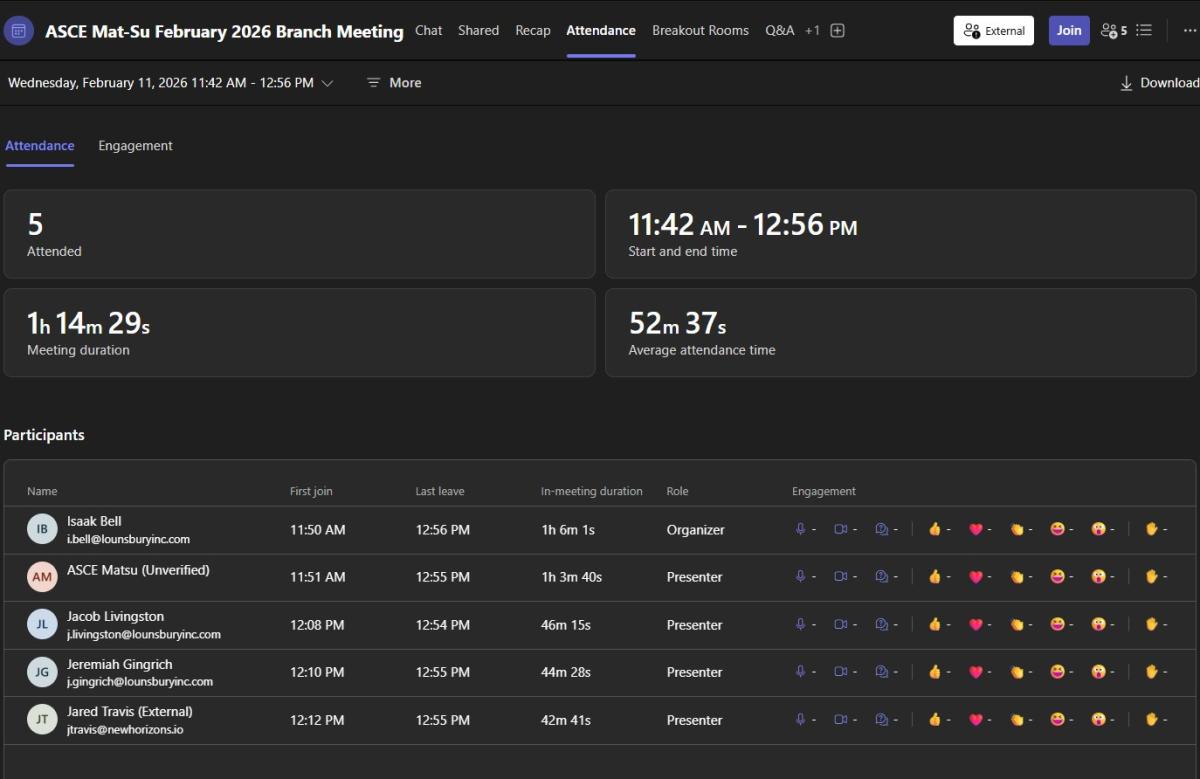Open the more options ellipsis menu

(1189, 31)
